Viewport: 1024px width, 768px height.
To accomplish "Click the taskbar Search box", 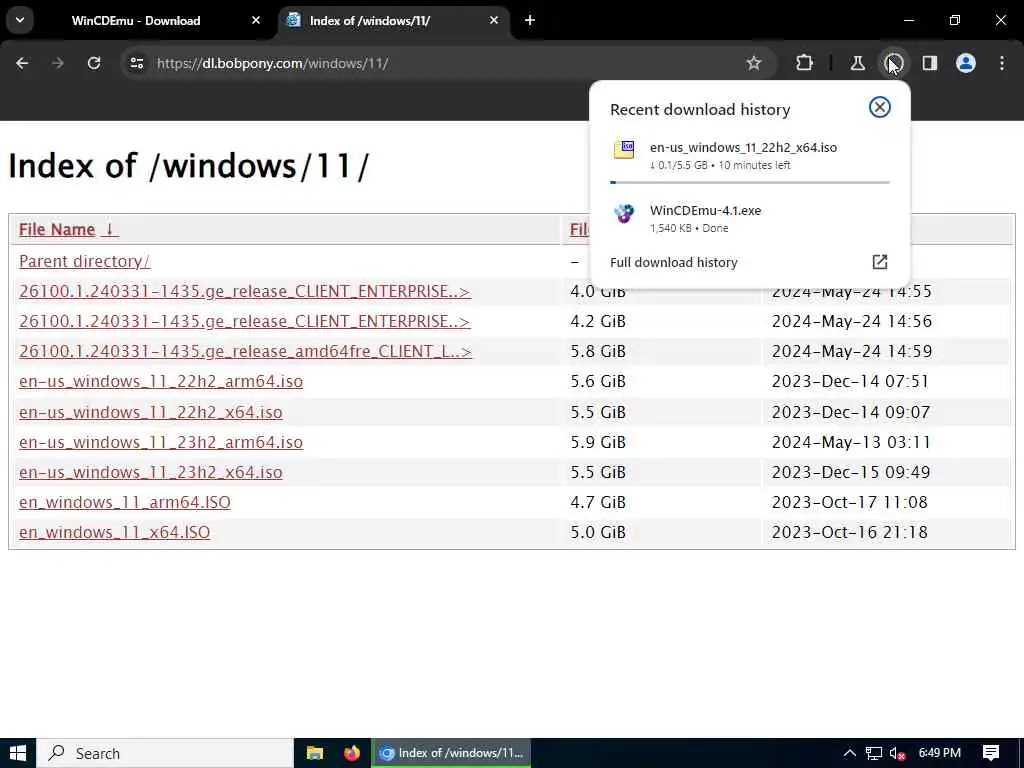I will click(x=165, y=753).
